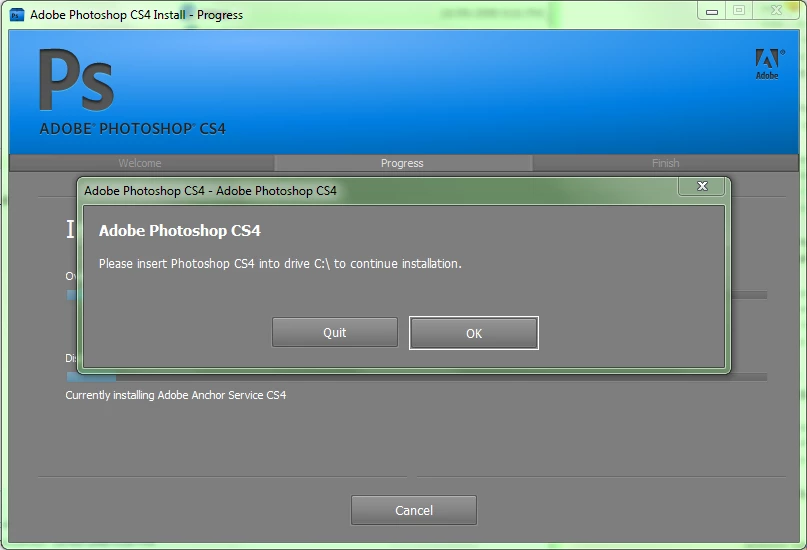
Task: Click the bold Adobe Photoshop CS4 dialog heading
Action: pyautogui.click(x=180, y=230)
